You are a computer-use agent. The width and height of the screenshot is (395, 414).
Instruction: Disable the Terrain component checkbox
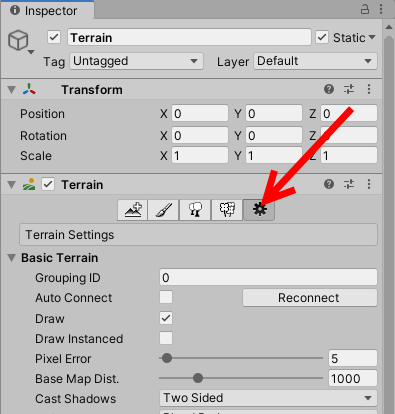[48, 184]
